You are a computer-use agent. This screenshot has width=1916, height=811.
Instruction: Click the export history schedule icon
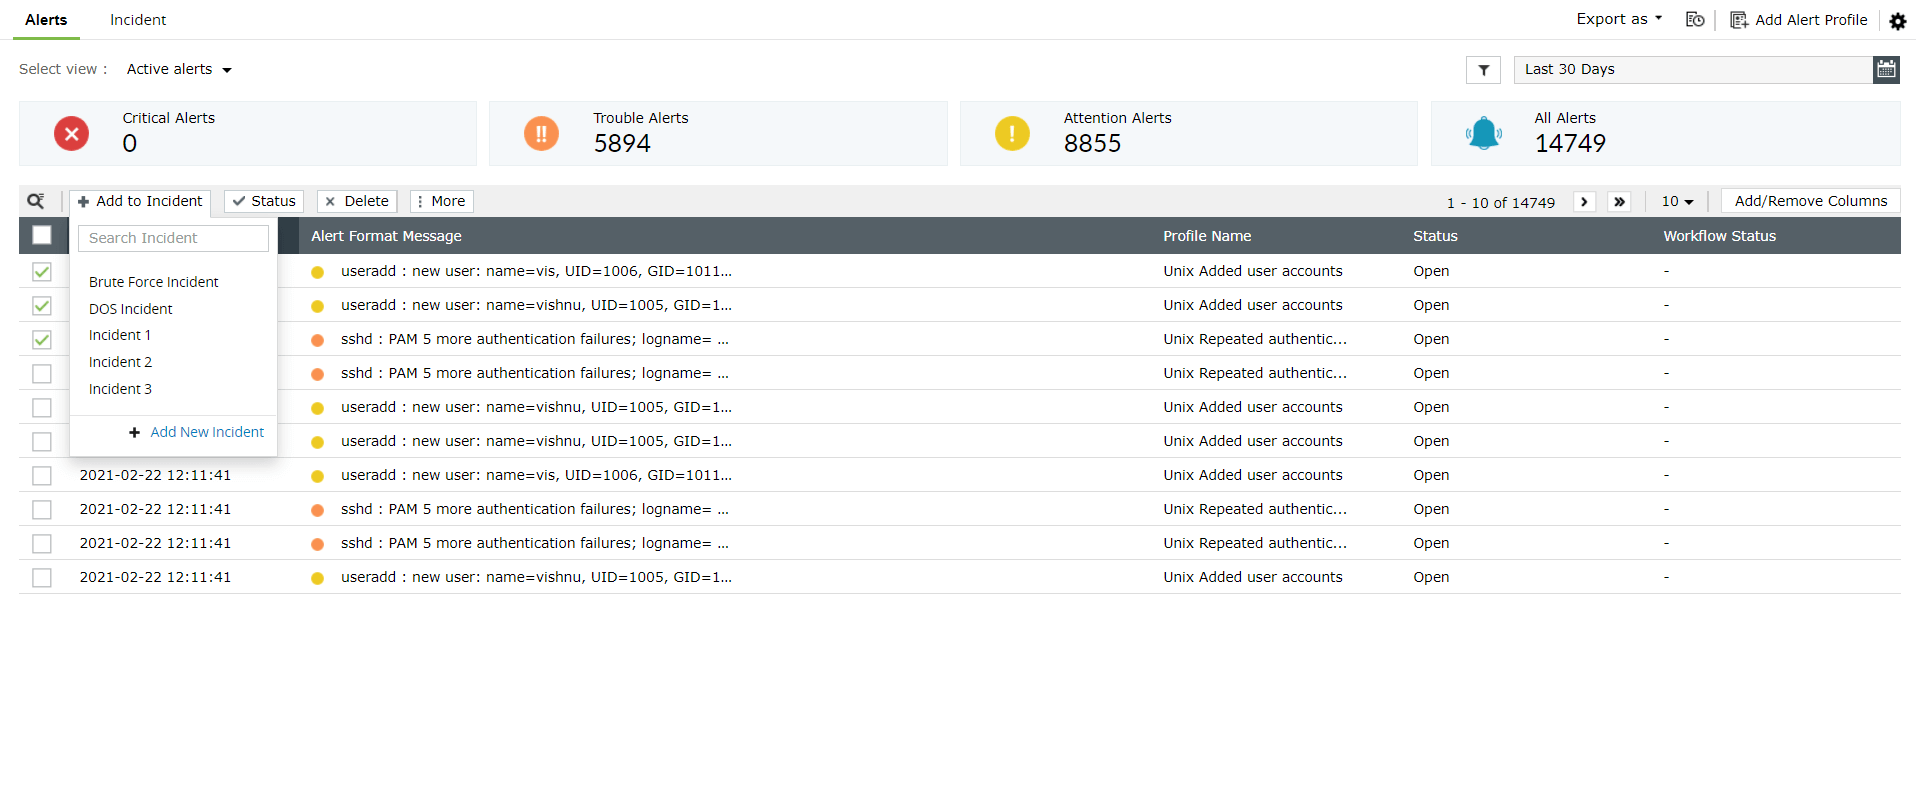tap(1695, 19)
